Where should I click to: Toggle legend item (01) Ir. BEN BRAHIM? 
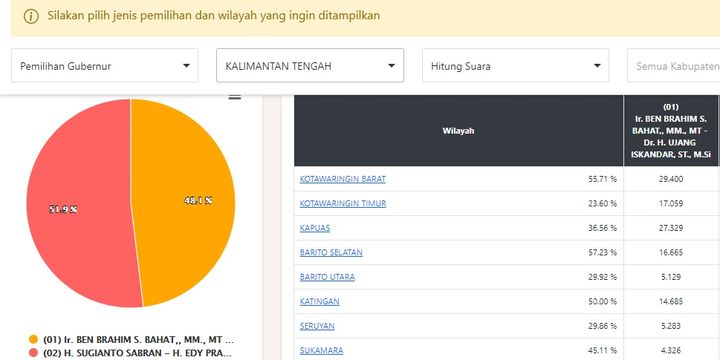(x=132, y=340)
